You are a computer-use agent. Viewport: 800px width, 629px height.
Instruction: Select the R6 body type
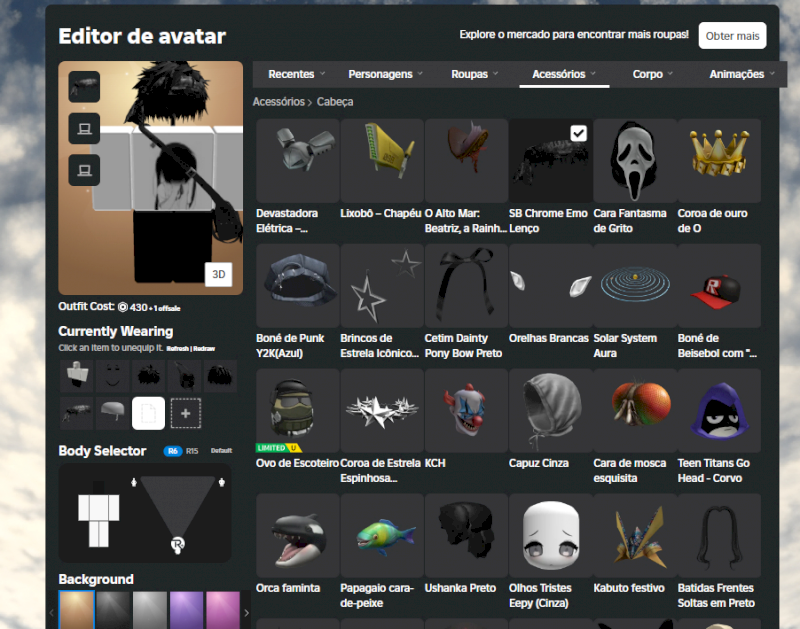172,451
